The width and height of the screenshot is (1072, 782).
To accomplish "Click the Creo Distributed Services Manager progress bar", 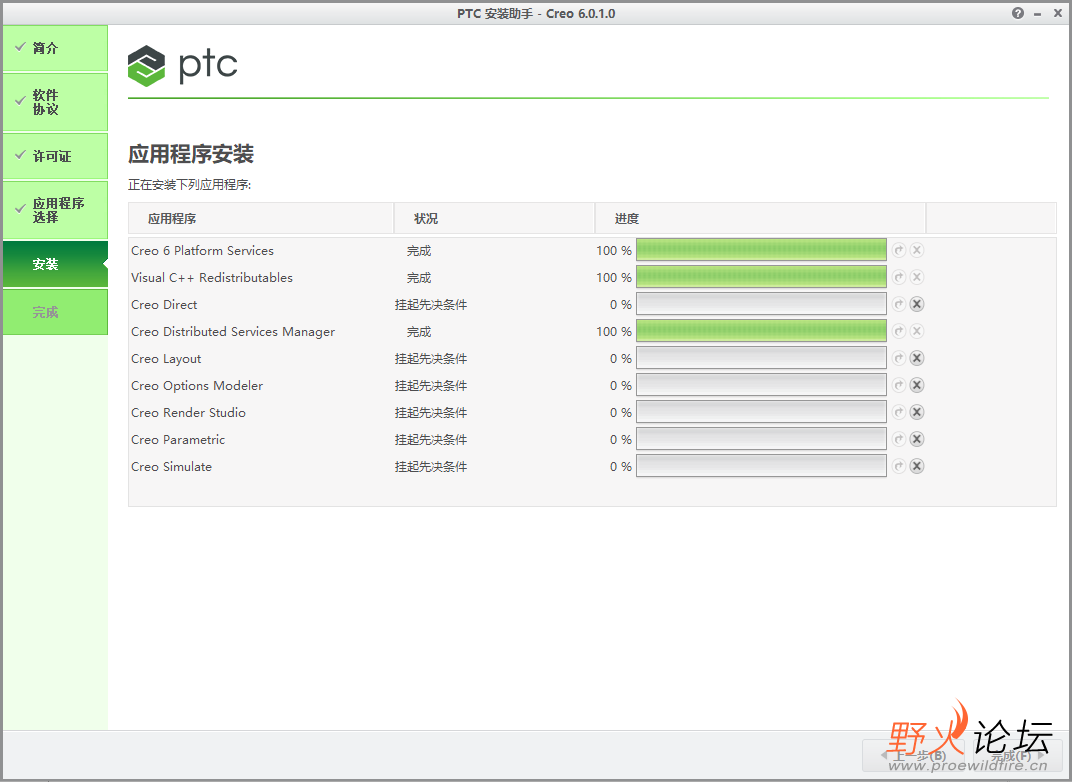I will tap(761, 332).
